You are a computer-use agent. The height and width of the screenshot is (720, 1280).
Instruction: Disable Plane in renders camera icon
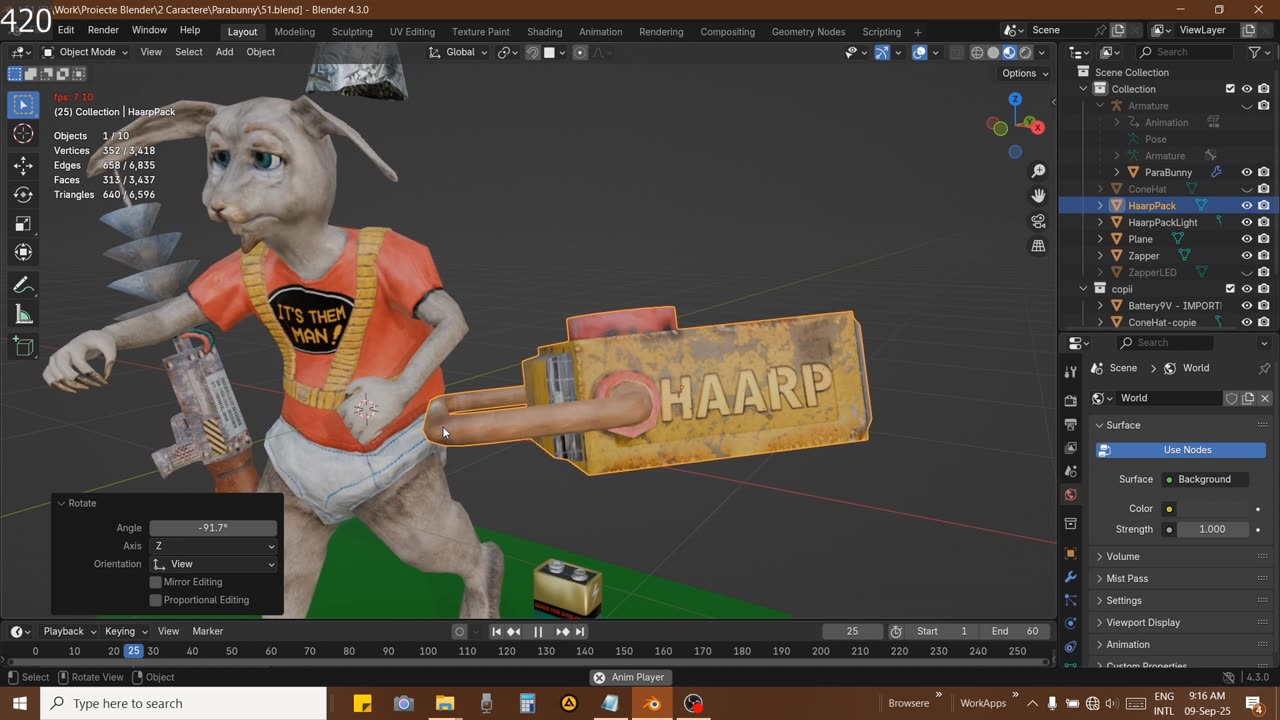point(1264,239)
